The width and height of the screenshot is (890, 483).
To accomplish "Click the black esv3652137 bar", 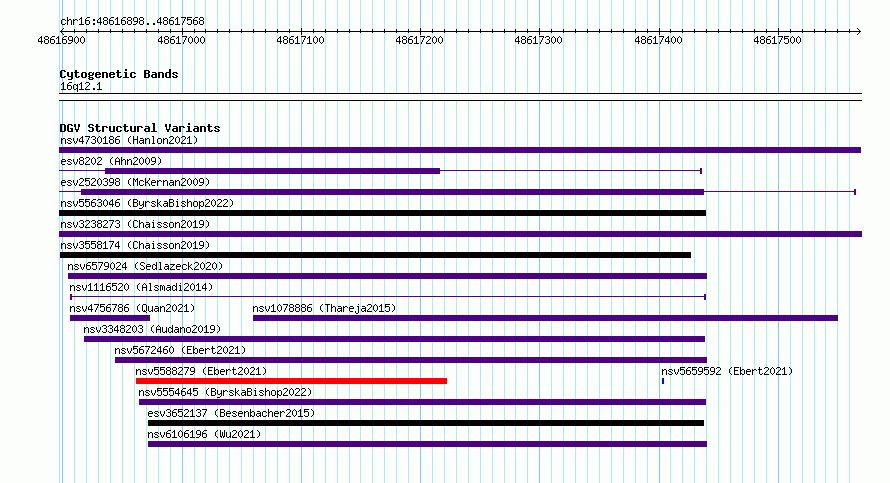I will point(426,423).
